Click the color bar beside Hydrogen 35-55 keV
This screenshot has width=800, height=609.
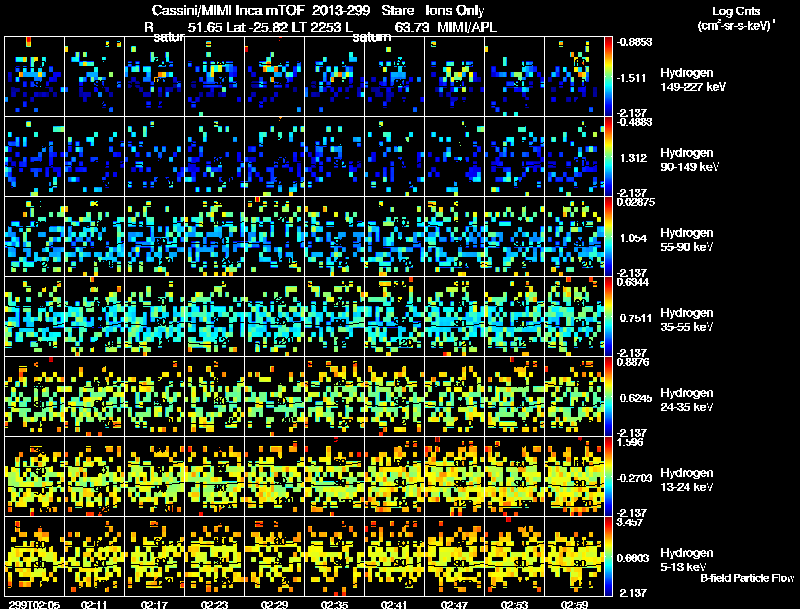click(x=608, y=317)
